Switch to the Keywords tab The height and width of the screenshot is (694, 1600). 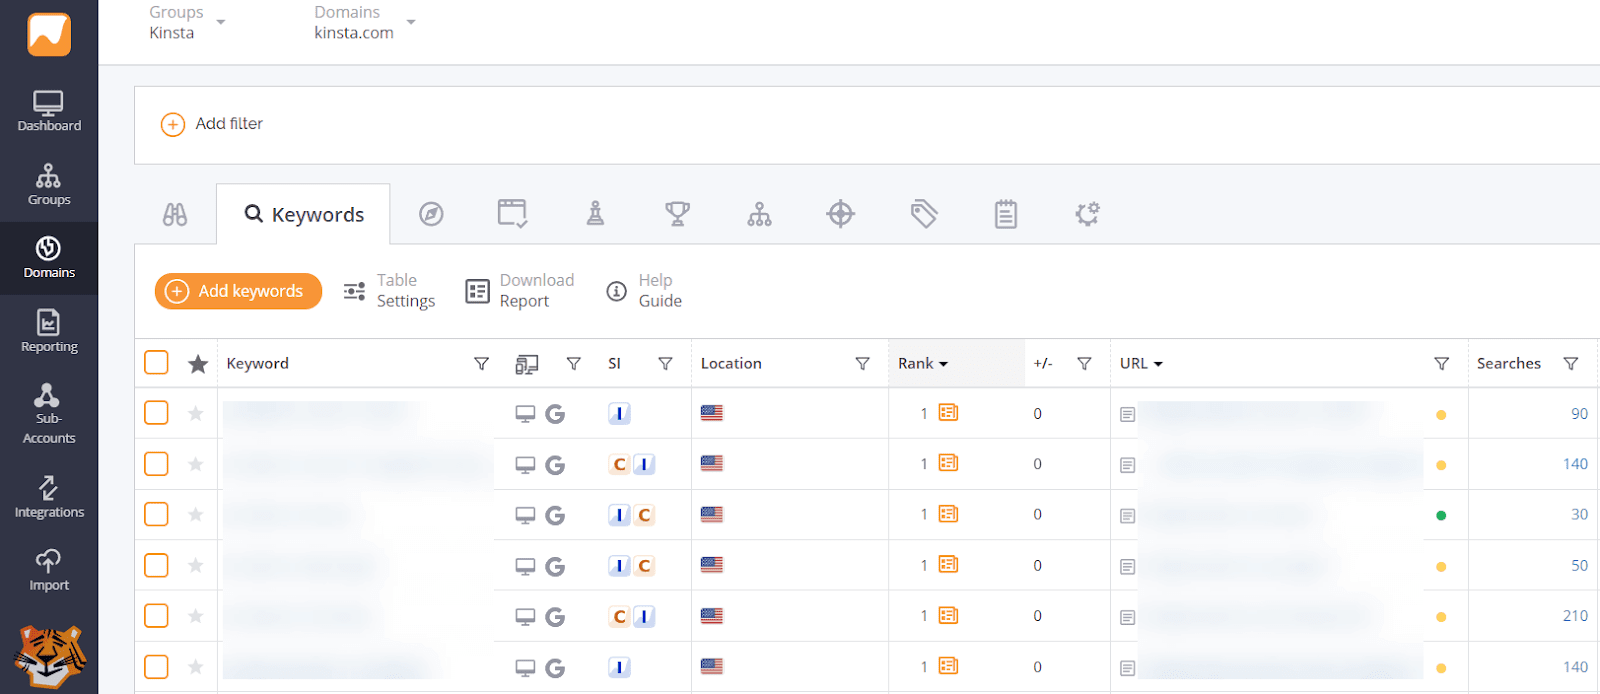coord(304,215)
